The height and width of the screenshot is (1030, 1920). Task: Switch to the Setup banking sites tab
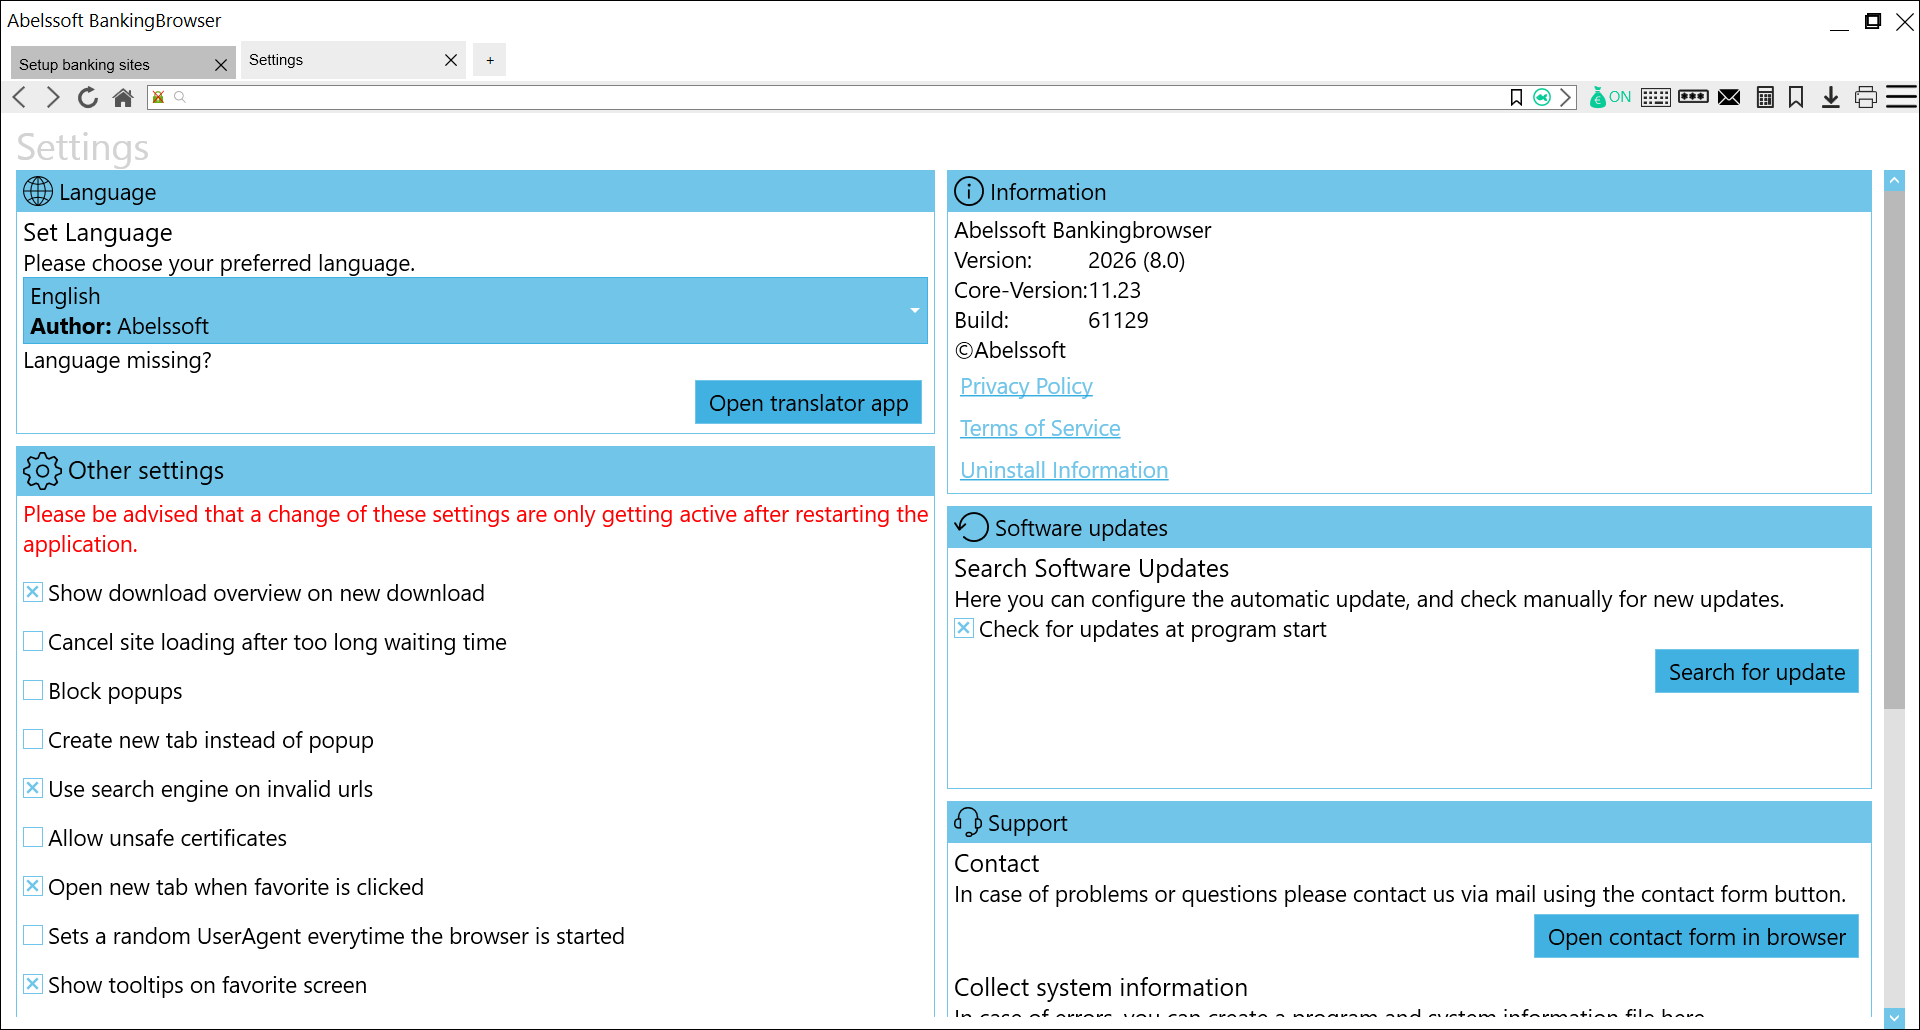(112, 64)
